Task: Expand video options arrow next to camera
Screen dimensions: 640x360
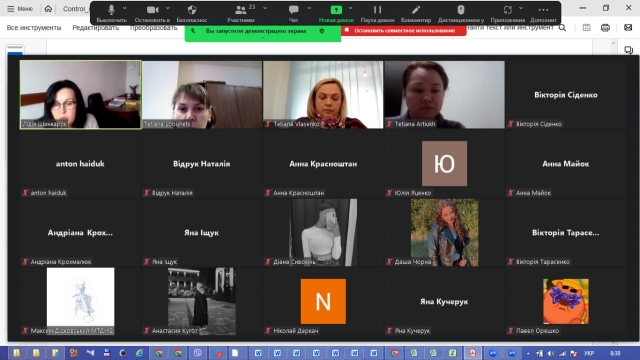Action: click(x=167, y=8)
